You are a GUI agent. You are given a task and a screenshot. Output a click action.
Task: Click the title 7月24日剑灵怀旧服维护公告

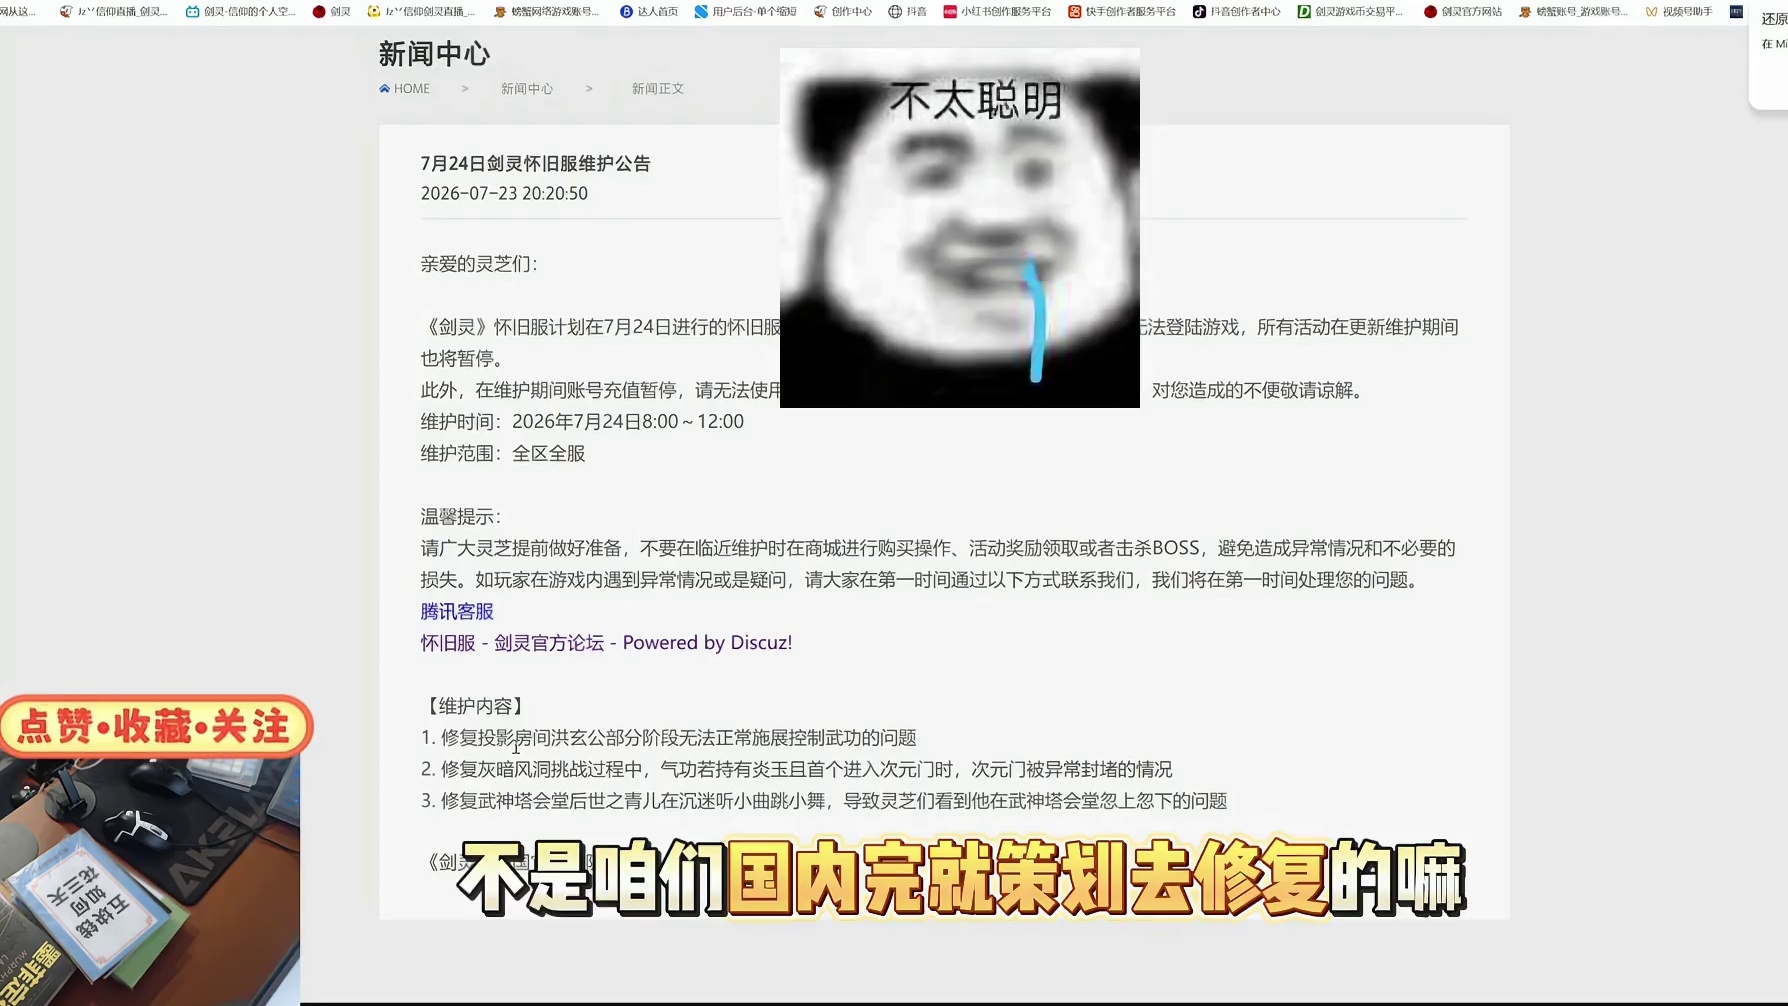point(535,164)
